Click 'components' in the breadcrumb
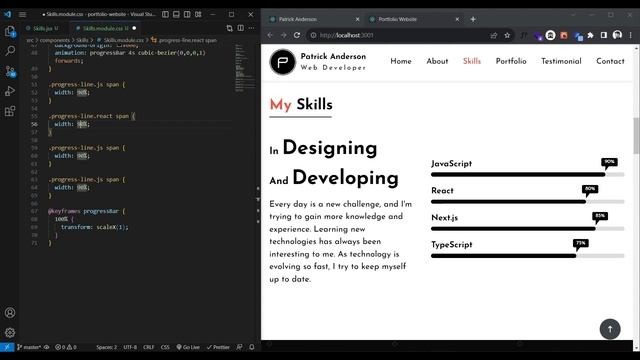 [x=55, y=40]
